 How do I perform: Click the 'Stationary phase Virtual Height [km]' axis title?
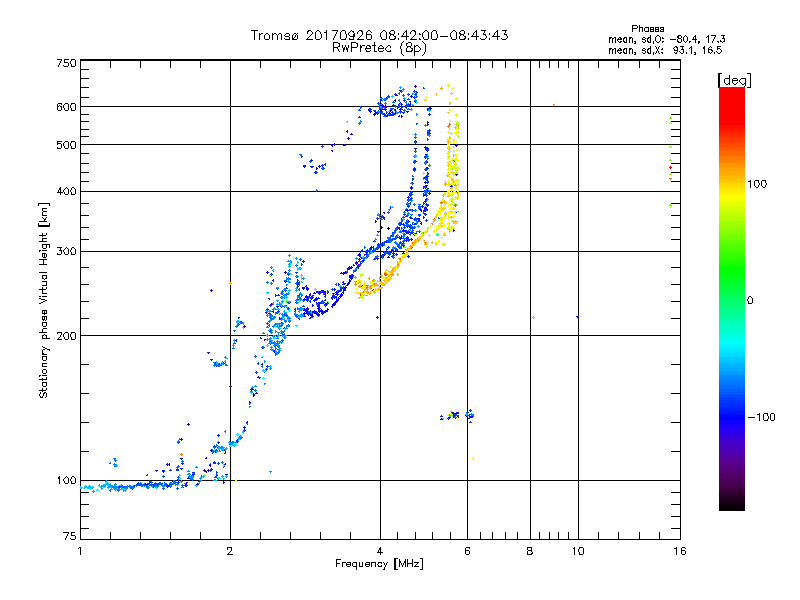tap(44, 300)
